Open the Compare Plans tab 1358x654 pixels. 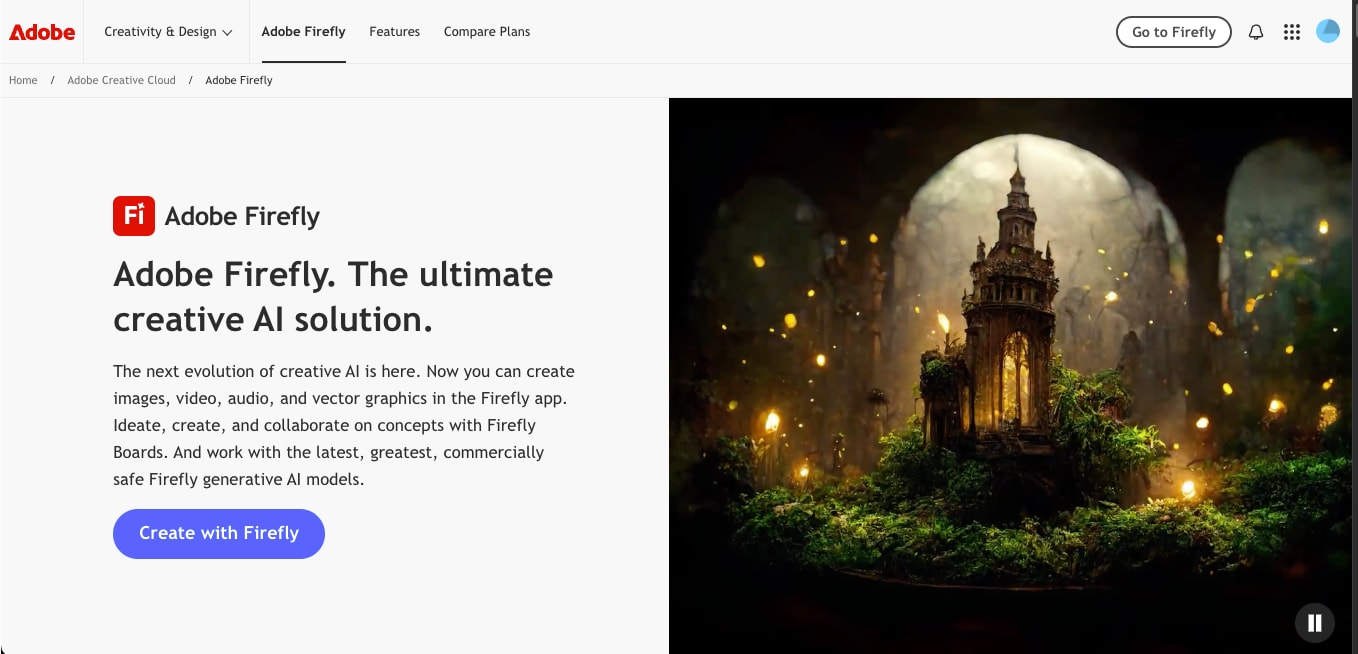click(x=487, y=32)
